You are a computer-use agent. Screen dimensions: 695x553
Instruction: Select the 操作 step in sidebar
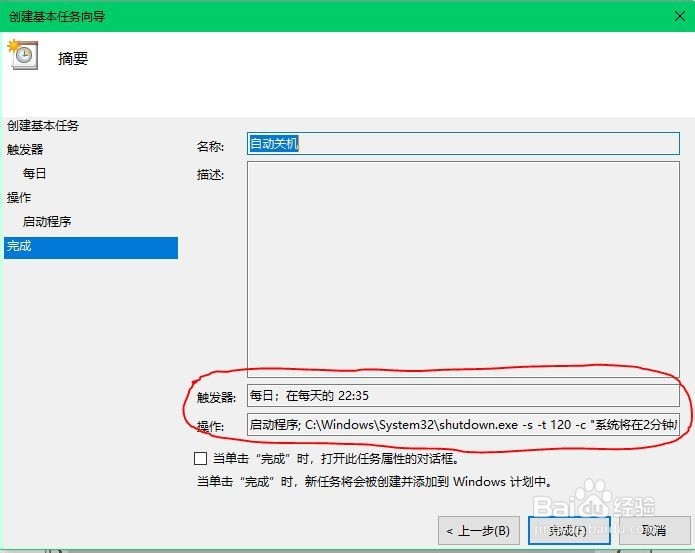(19, 198)
